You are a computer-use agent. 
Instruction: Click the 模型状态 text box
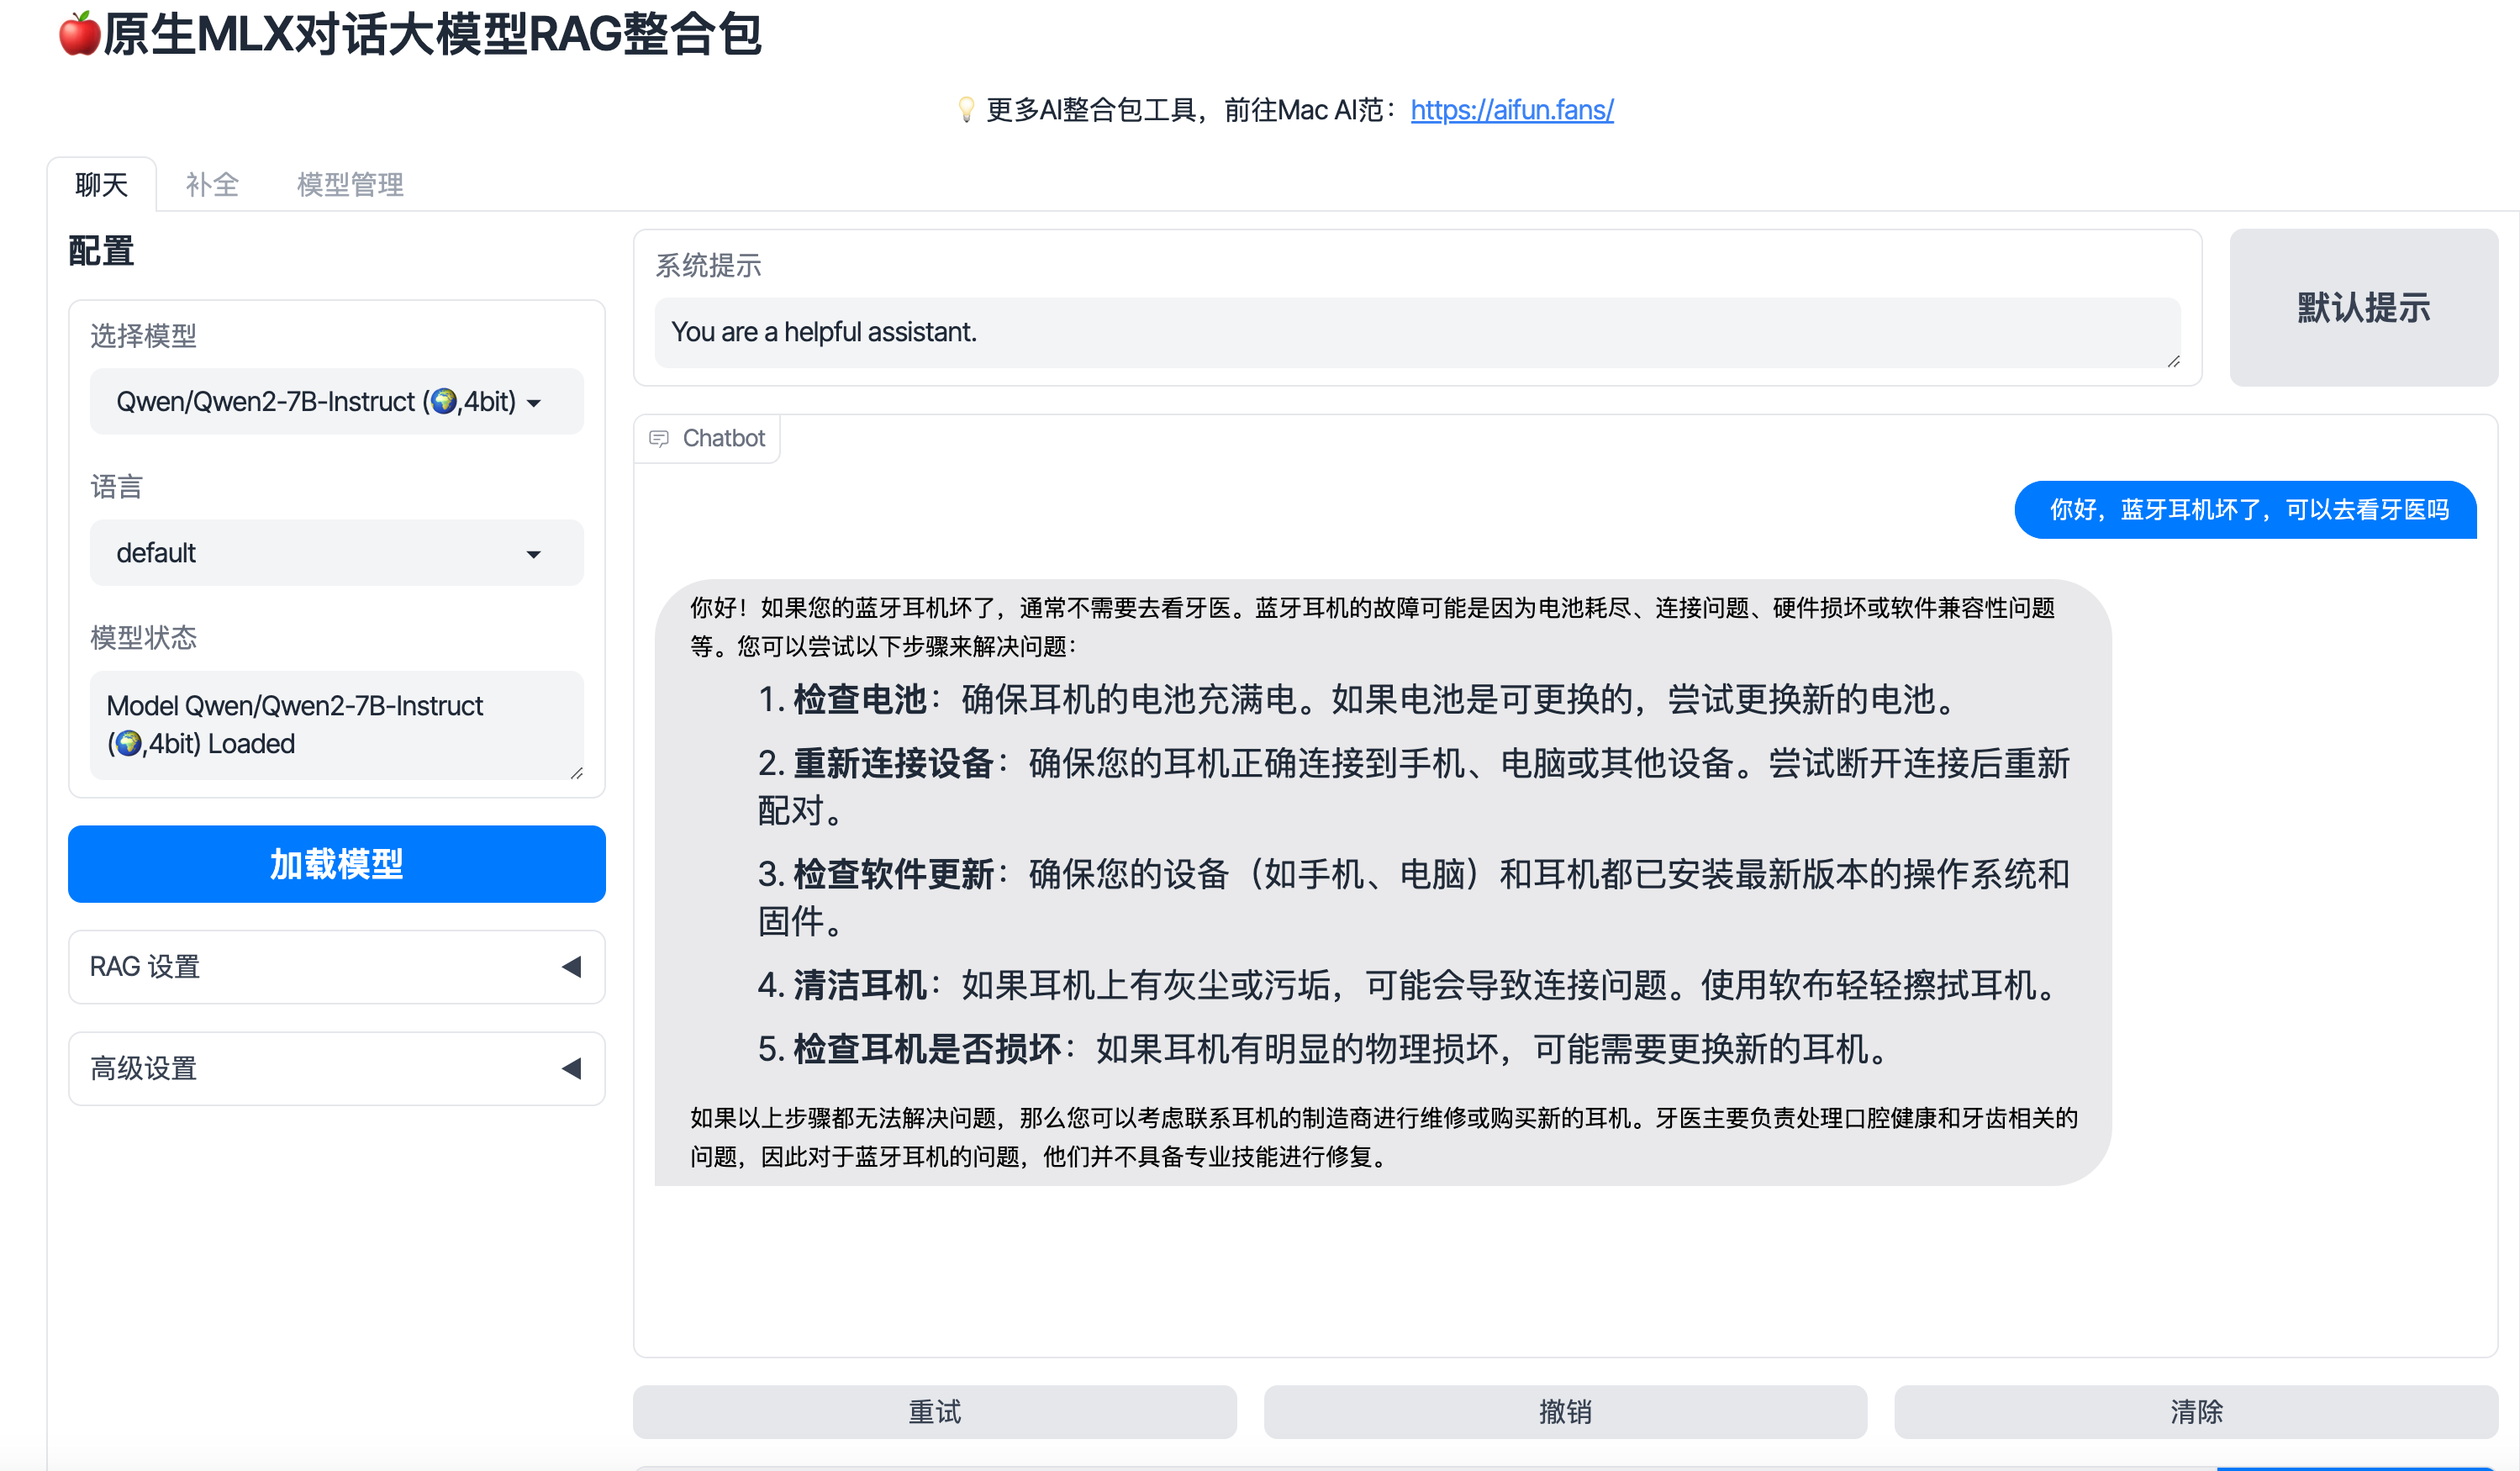(x=337, y=725)
